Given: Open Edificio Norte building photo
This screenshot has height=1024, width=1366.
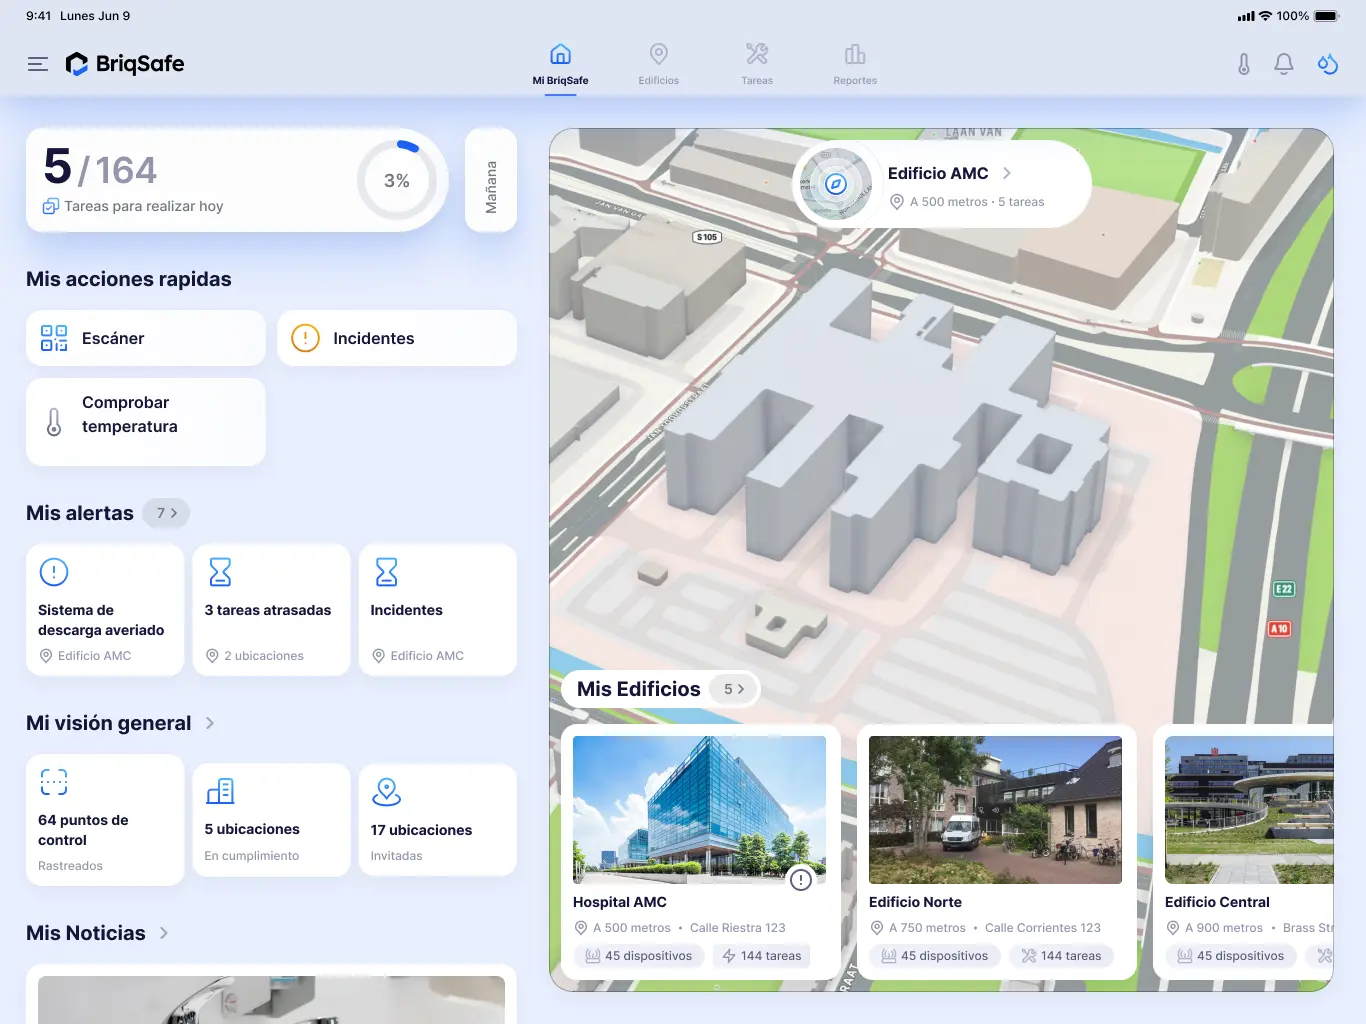Looking at the screenshot, I should tap(995, 810).
